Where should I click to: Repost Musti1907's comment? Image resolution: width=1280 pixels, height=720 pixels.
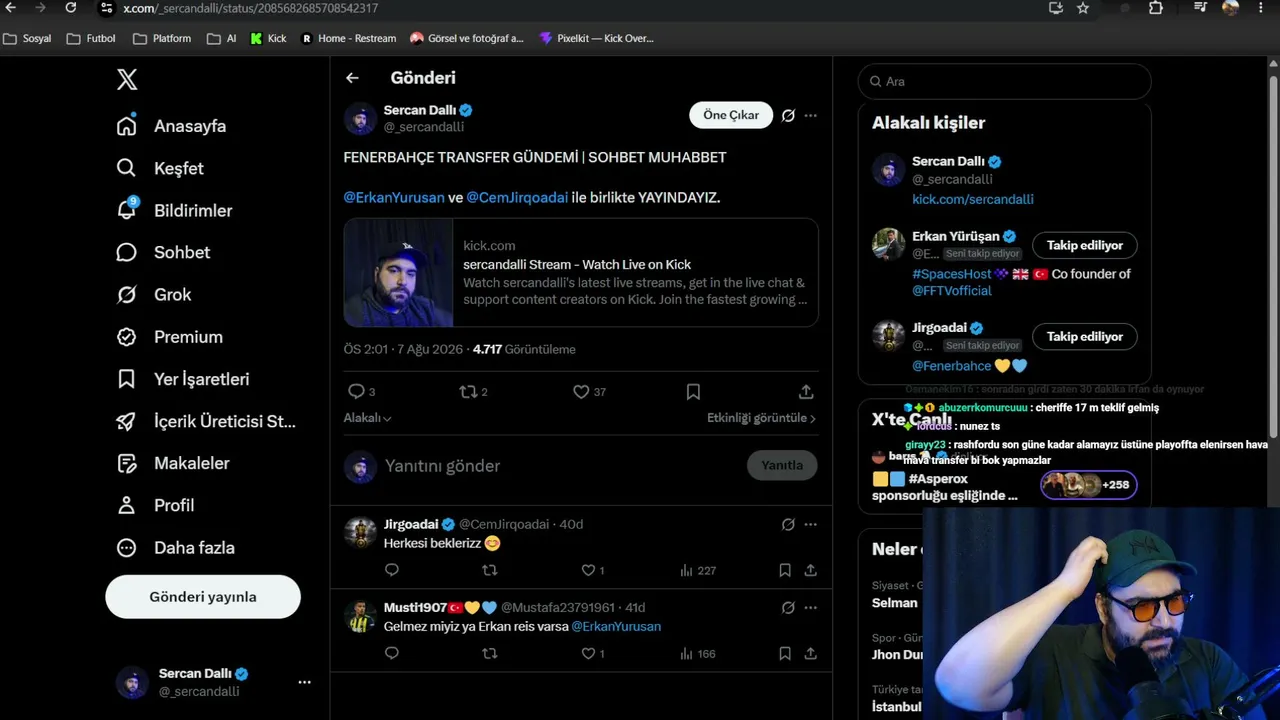489,653
